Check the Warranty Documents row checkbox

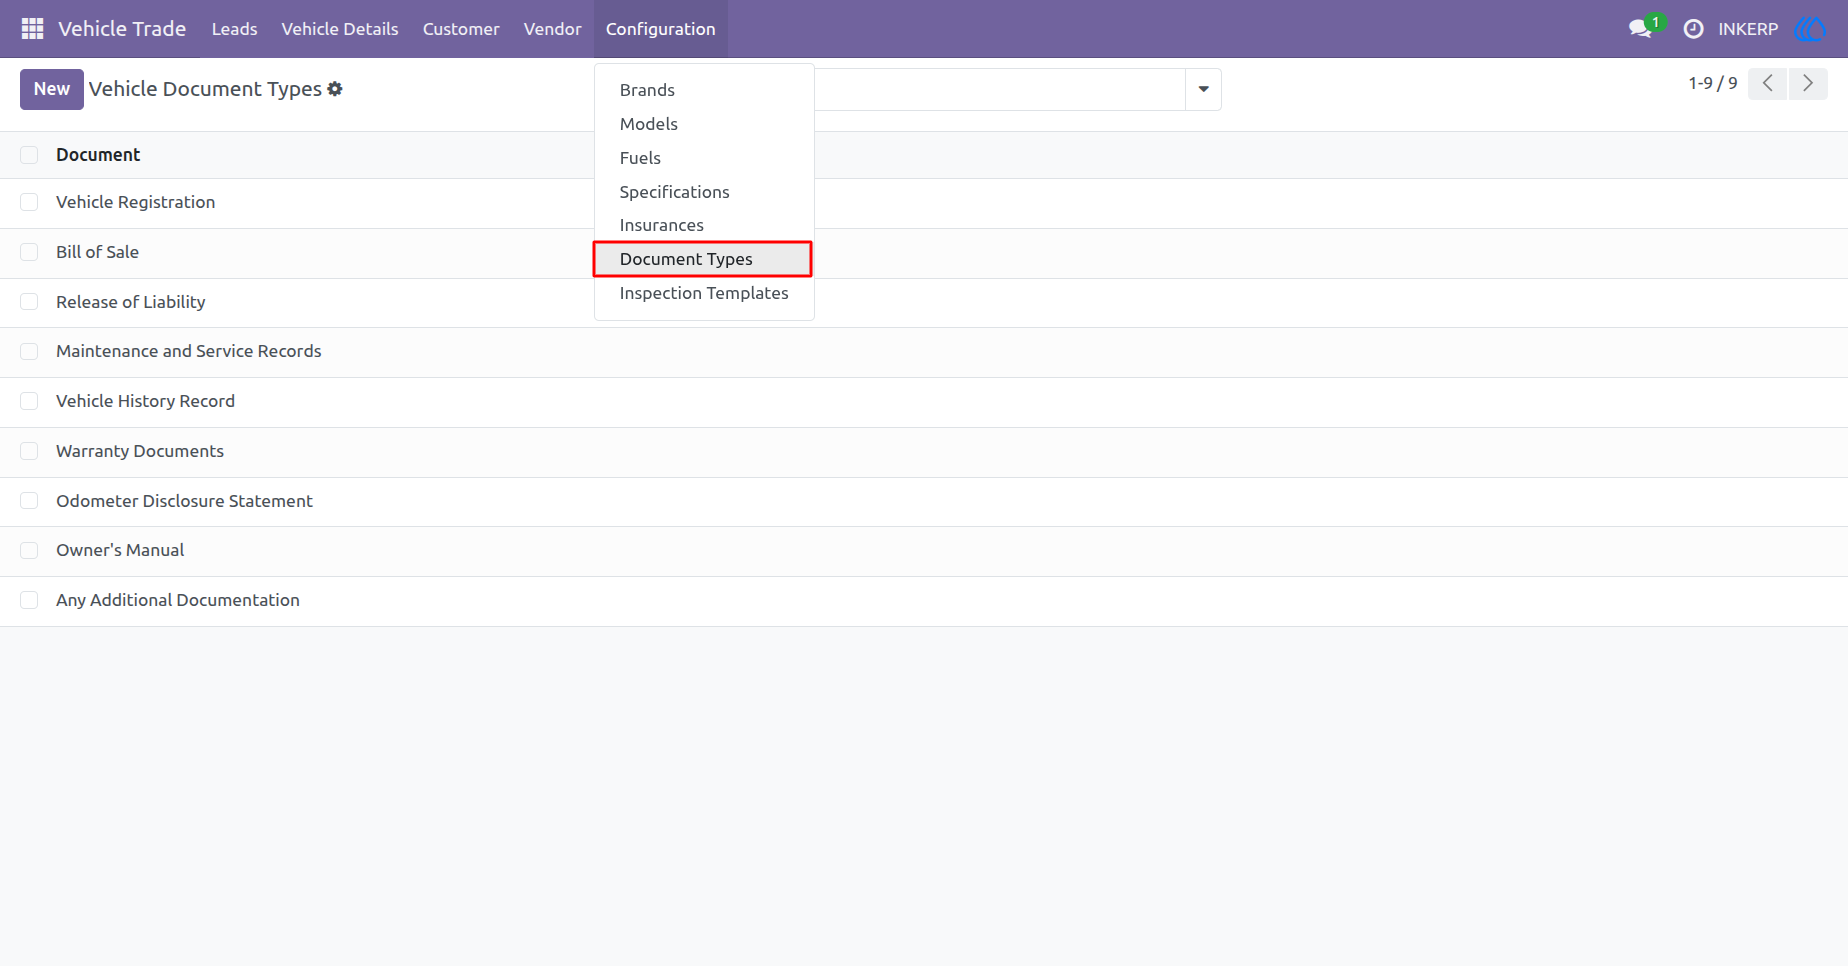[x=29, y=451]
